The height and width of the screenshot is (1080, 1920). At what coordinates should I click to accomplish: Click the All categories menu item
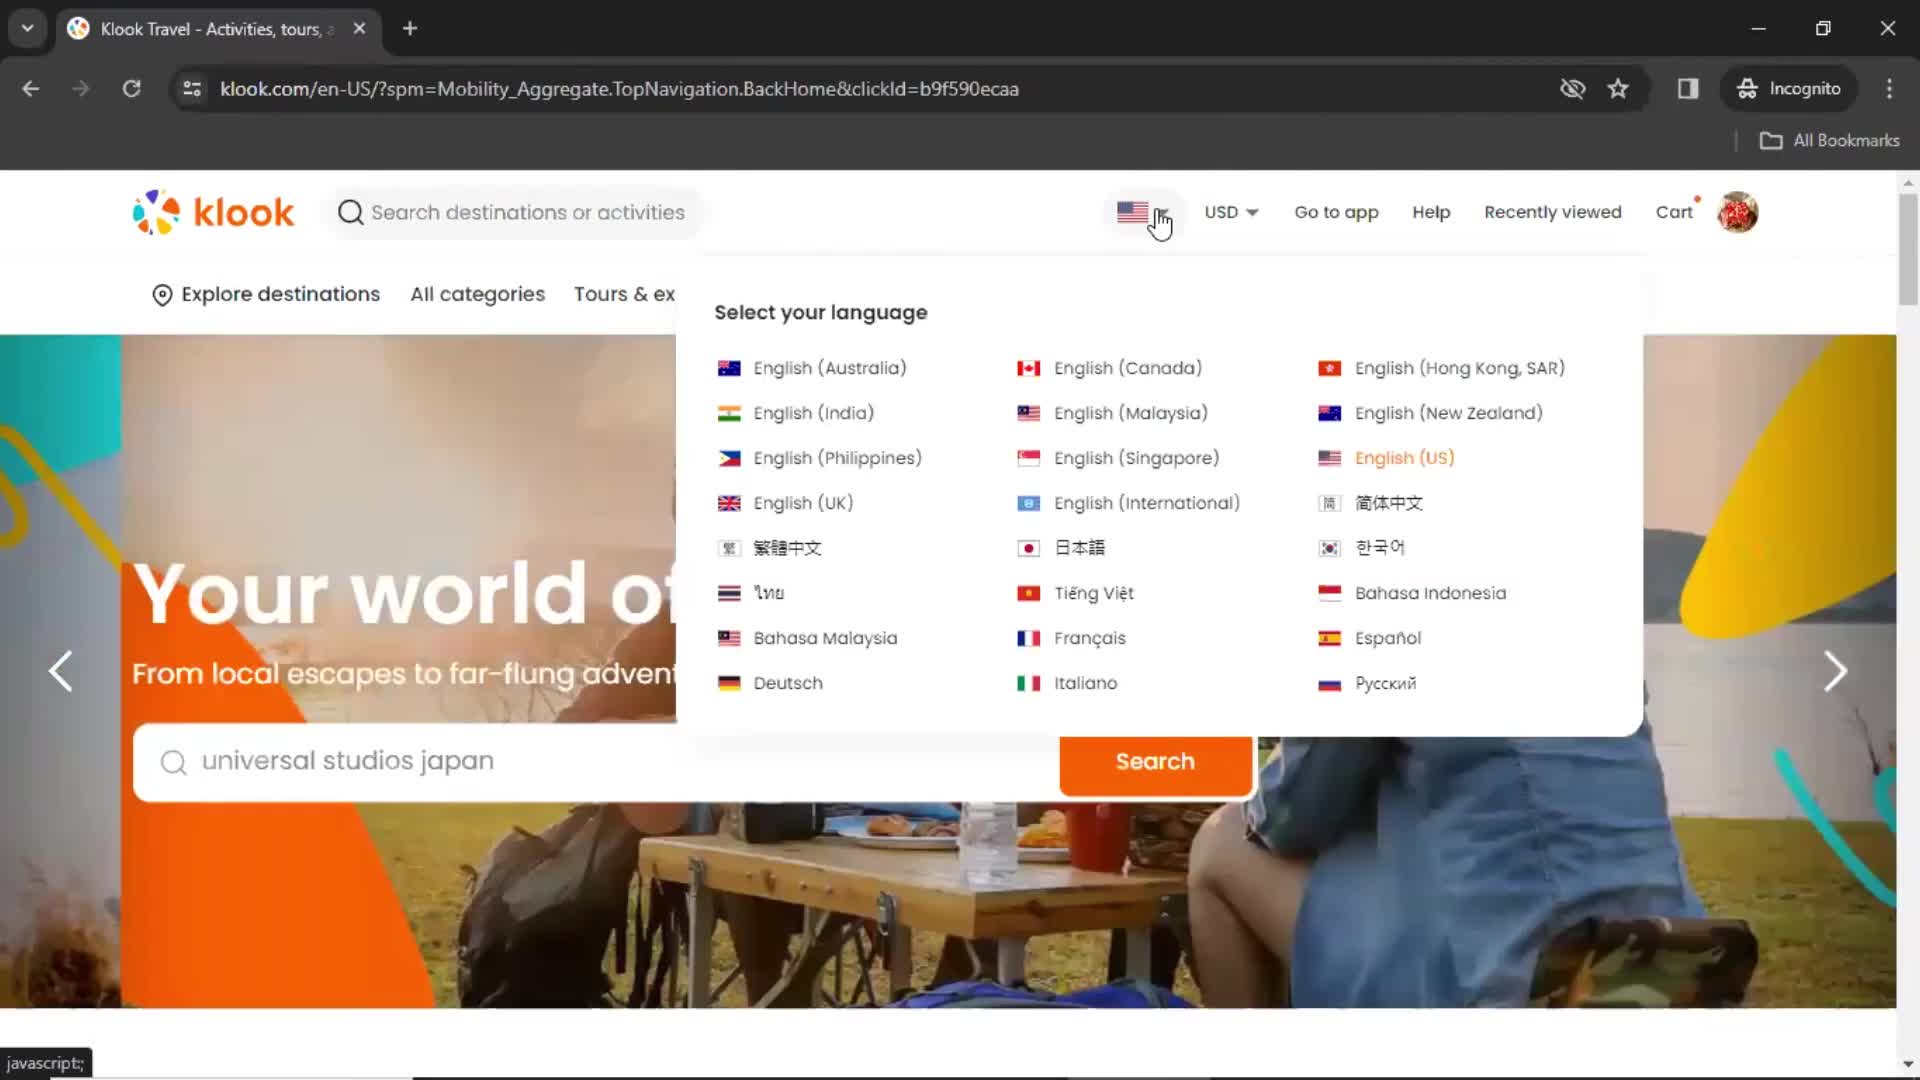coord(477,293)
